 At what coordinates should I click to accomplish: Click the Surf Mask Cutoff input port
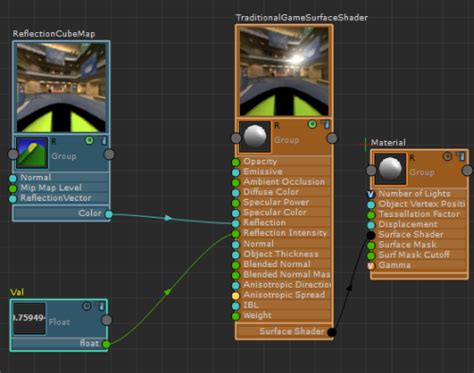(x=371, y=256)
